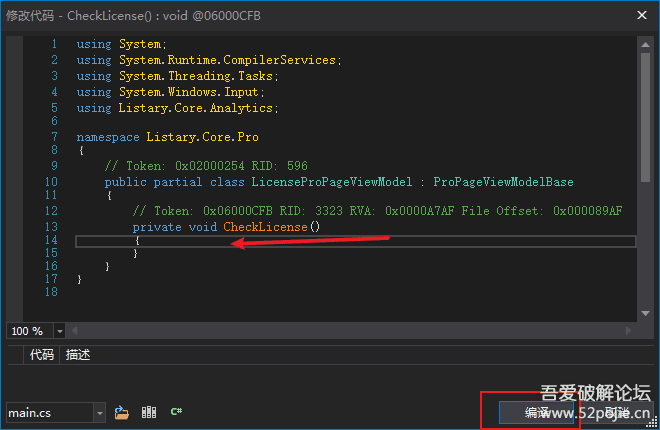
Task: Click ProPageViewModelBase base class name
Action: (x=503, y=182)
